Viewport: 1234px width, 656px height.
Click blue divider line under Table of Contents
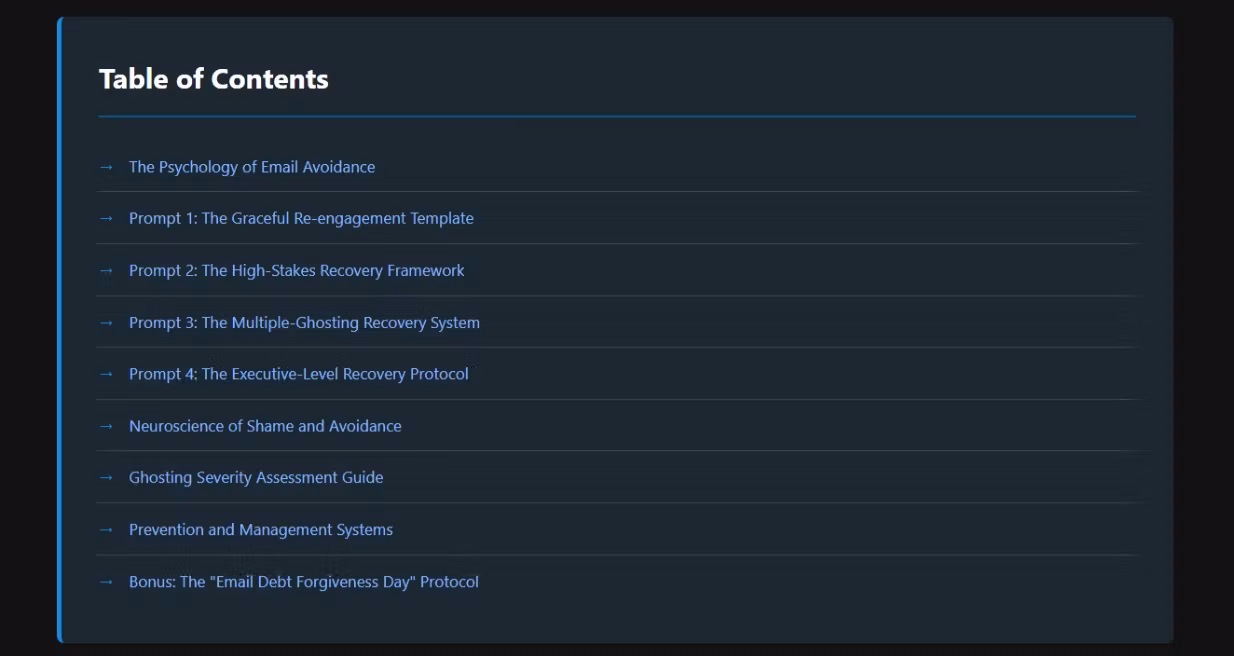coord(616,116)
